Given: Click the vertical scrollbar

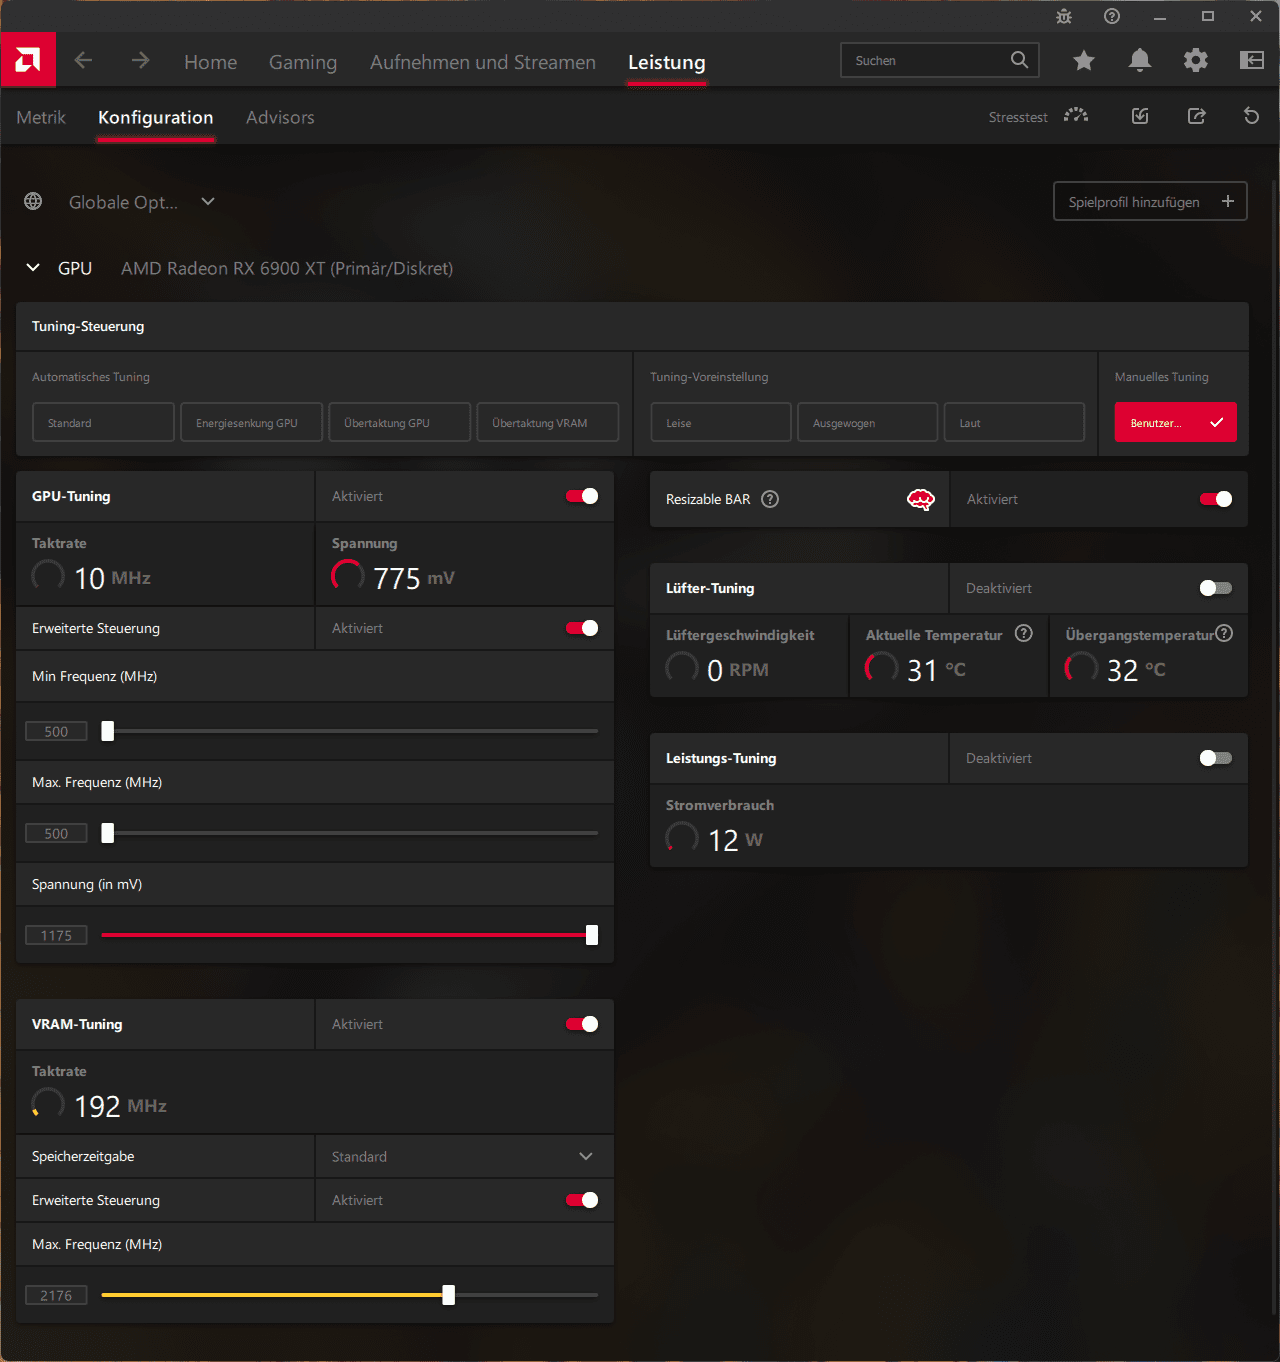Looking at the screenshot, I should [x=1274, y=745].
